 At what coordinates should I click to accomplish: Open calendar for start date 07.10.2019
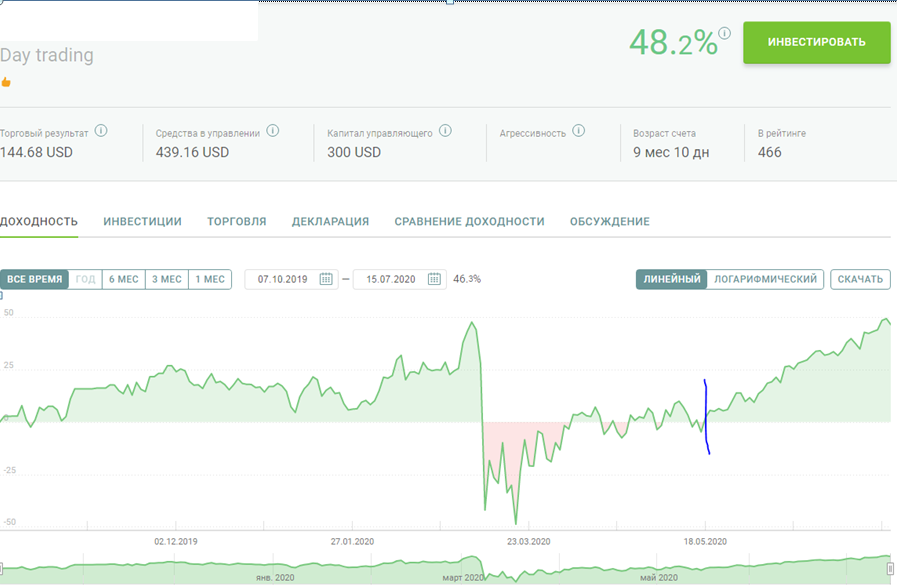coord(326,279)
